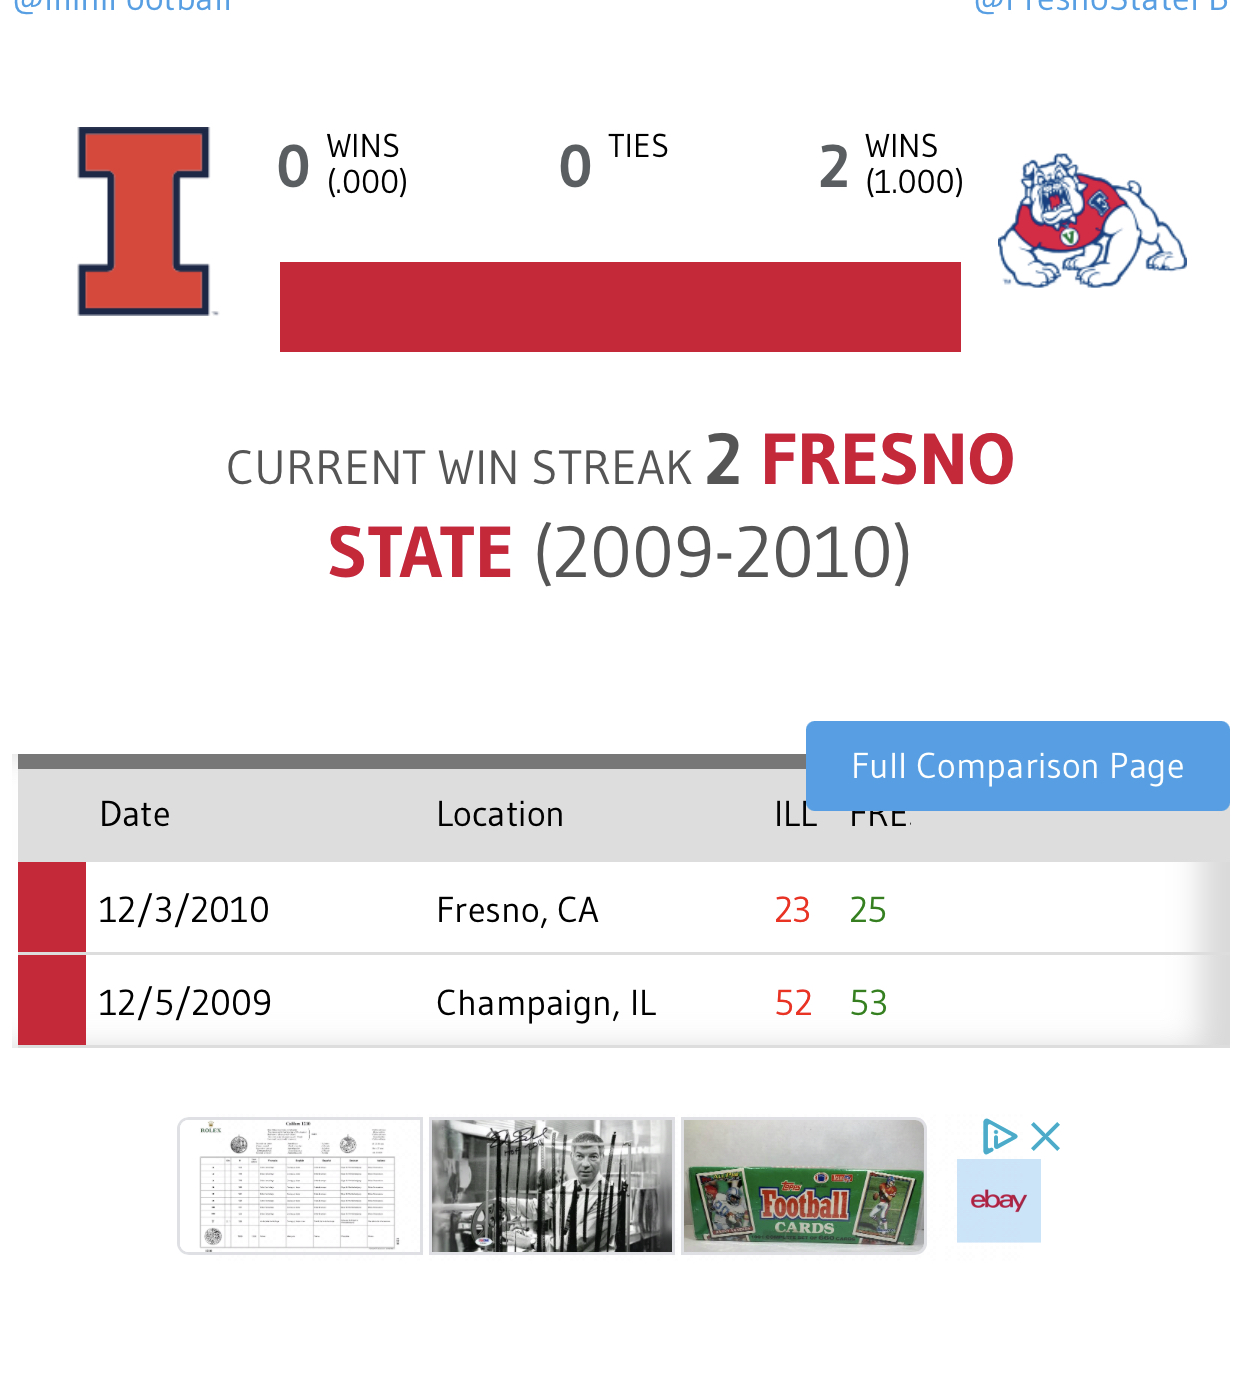Open the Topps Football Cards box ad

click(x=804, y=1186)
